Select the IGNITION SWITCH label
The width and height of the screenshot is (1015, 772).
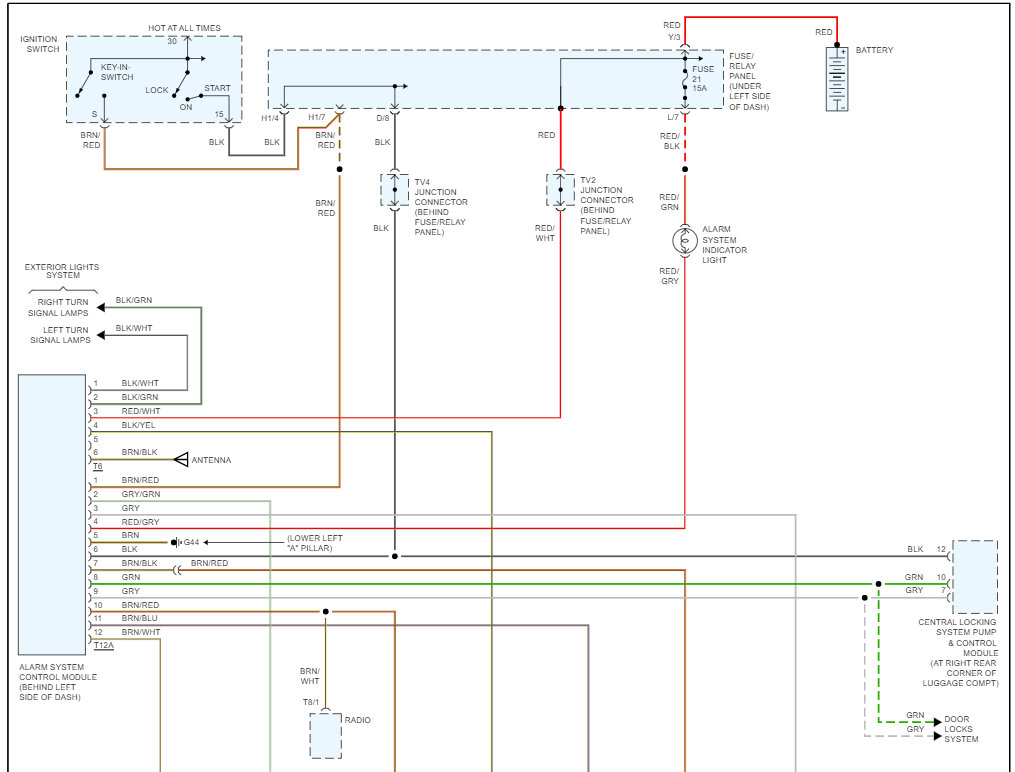click(x=39, y=44)
